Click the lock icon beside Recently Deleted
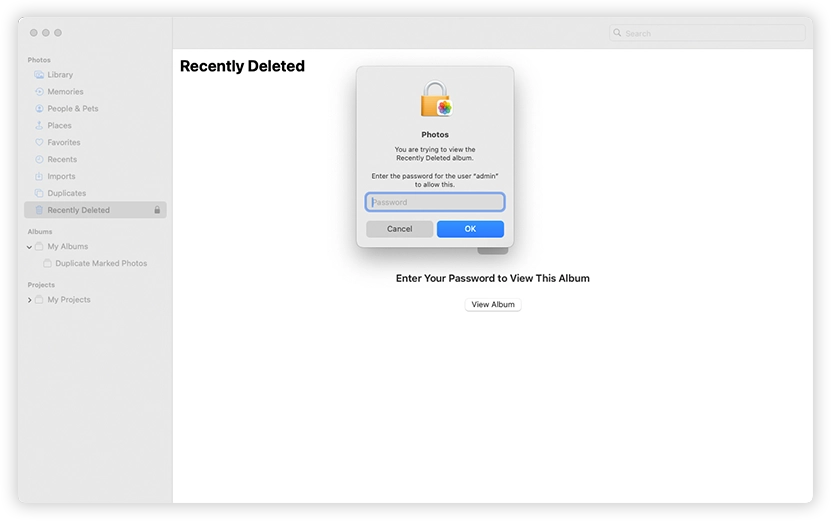The width and height of the screenshot is (831, 521). pyautogui.click(x=157, y=210)
